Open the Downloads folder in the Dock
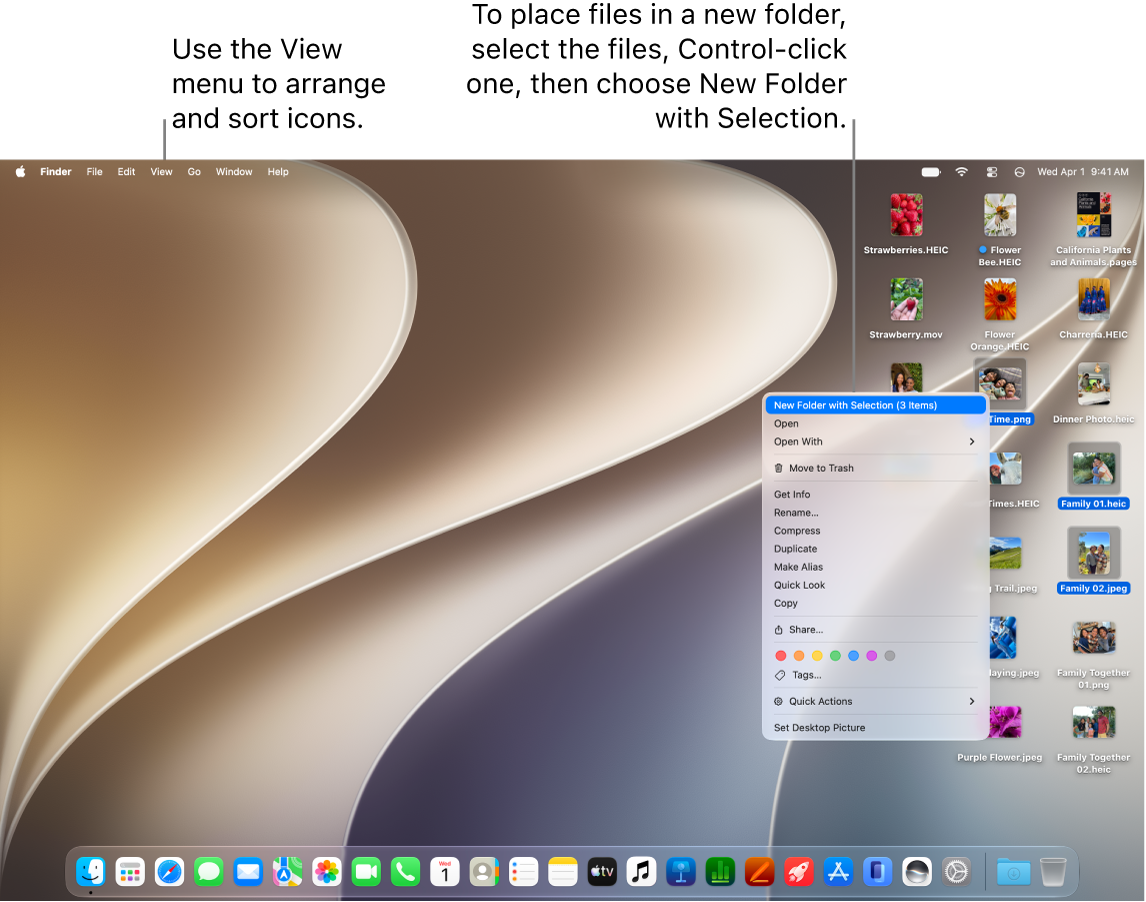The height and width of the screenshot is (902, 1146). pos(1014,871)
